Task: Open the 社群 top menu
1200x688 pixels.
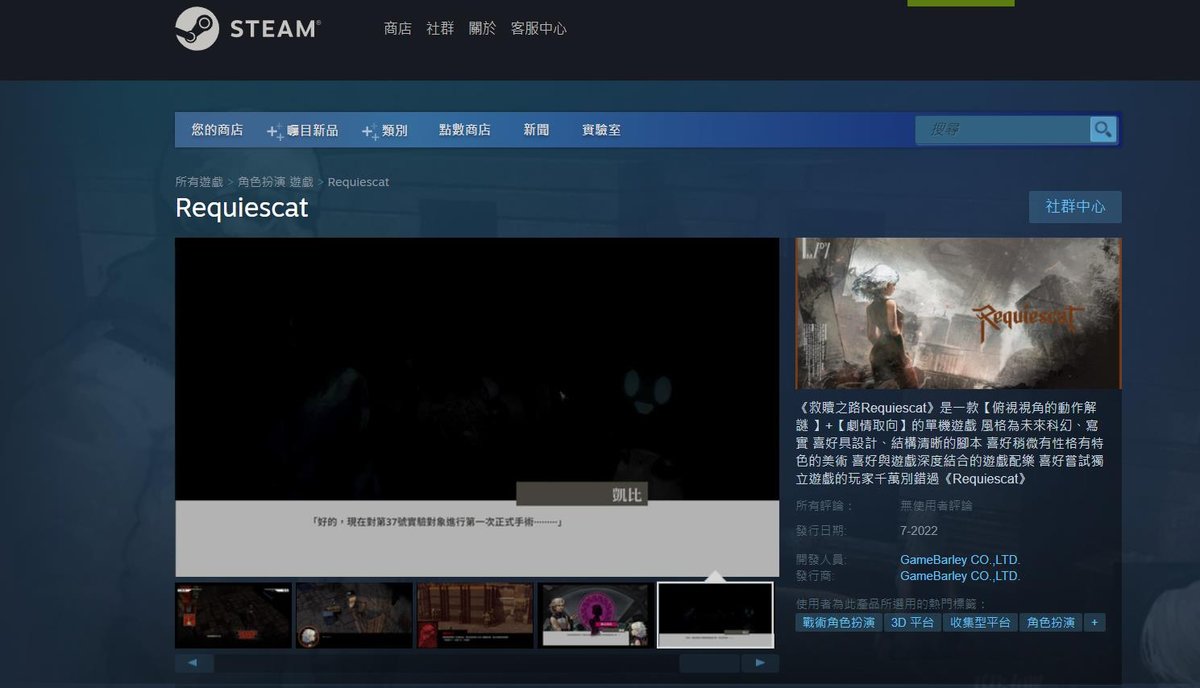Action: pos(440,28)
